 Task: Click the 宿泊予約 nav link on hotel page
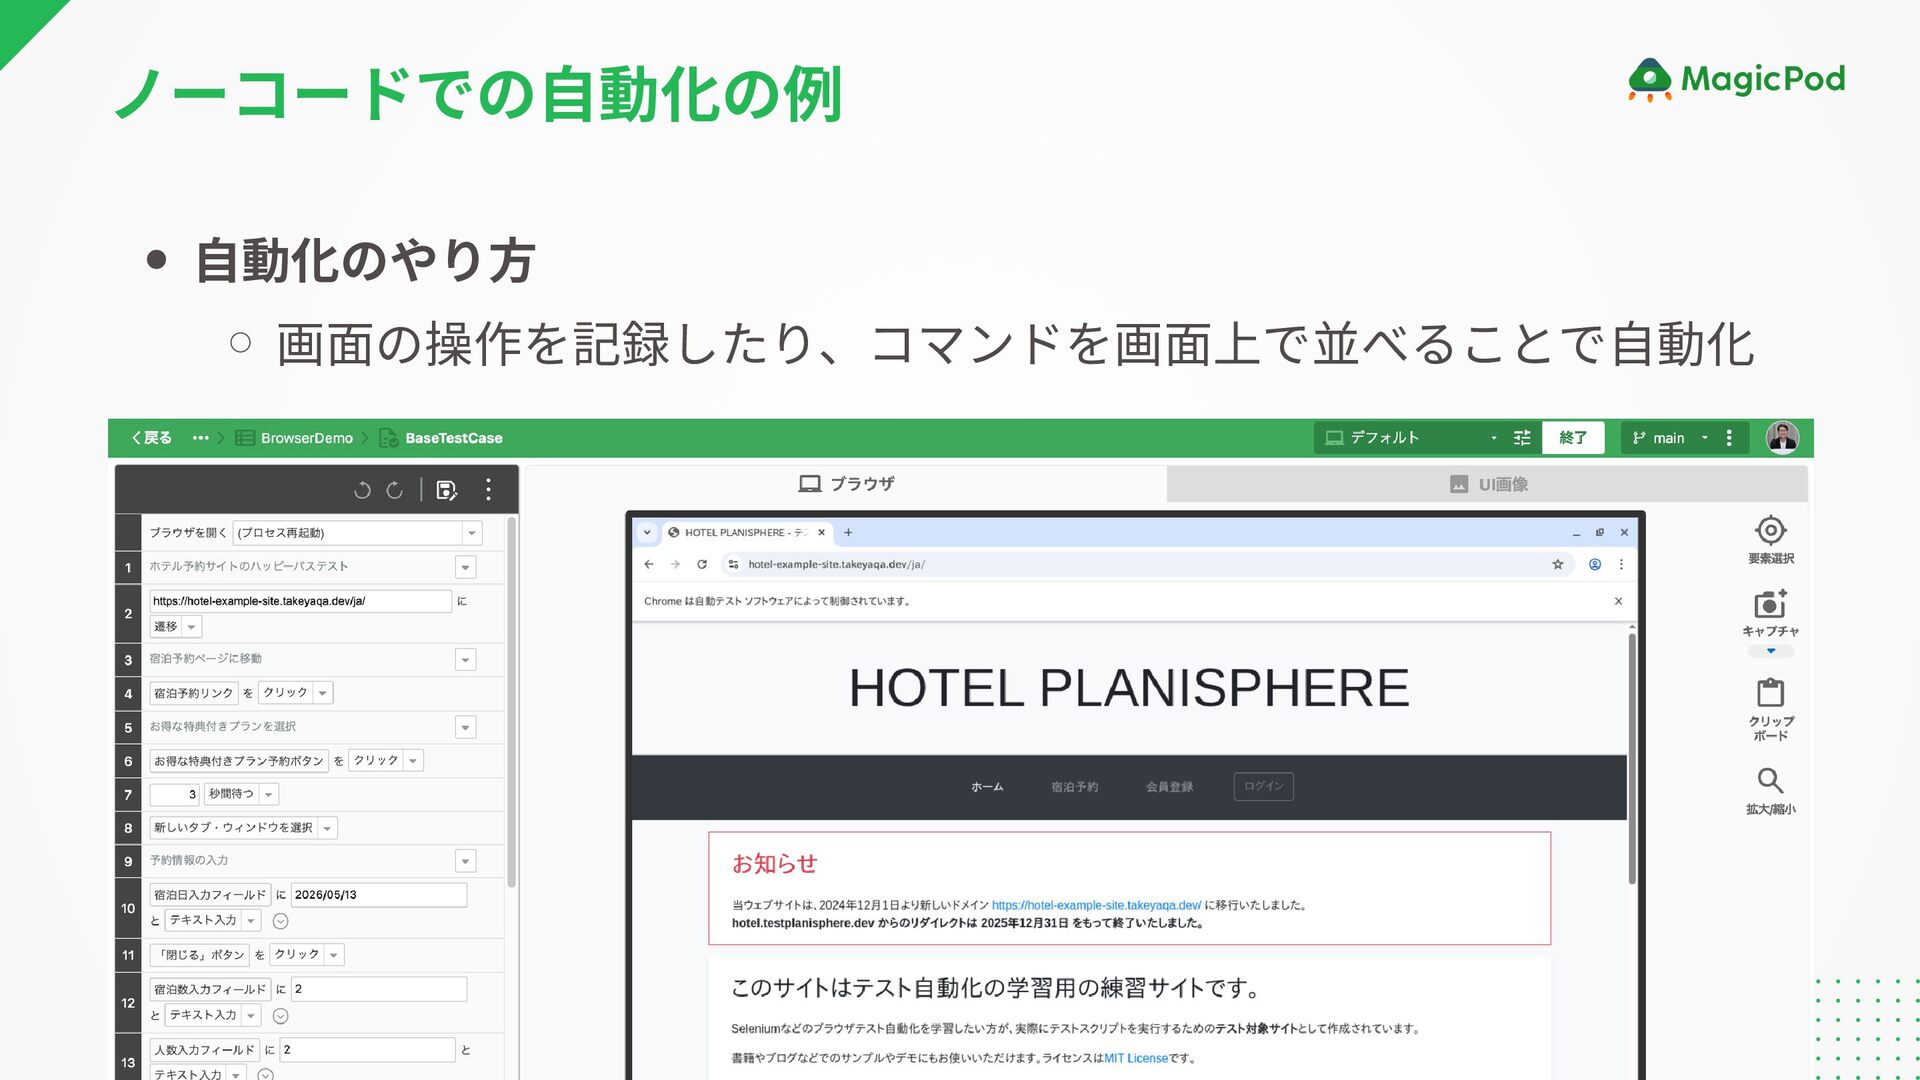1074,787
